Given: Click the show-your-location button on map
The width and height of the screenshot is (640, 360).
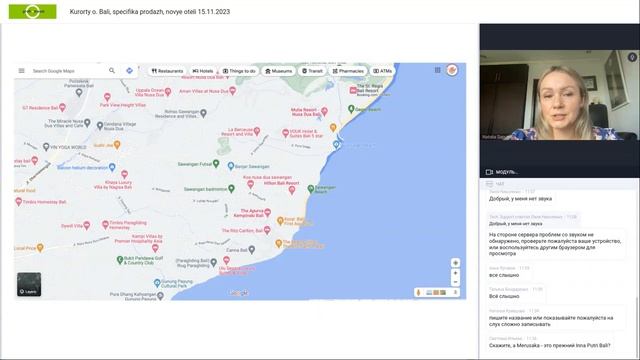Looking at the screenshot, I should coord(456,263).
